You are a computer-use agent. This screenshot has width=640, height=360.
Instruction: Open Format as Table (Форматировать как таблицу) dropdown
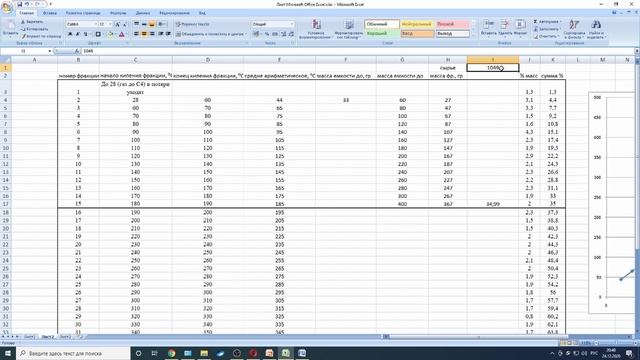[x=348, y=29]
